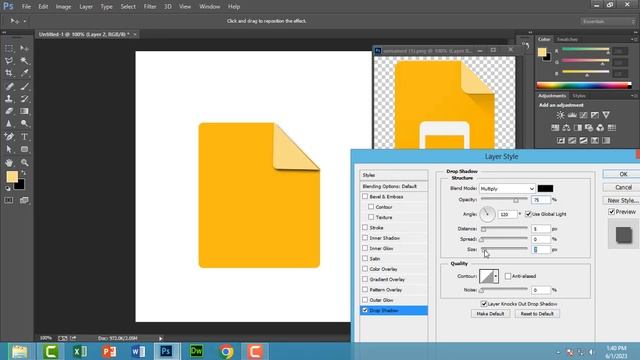Enable the Gradient Overlay checkbox
640x360 pixels.
pyautogui.click(x=365, y=279)
